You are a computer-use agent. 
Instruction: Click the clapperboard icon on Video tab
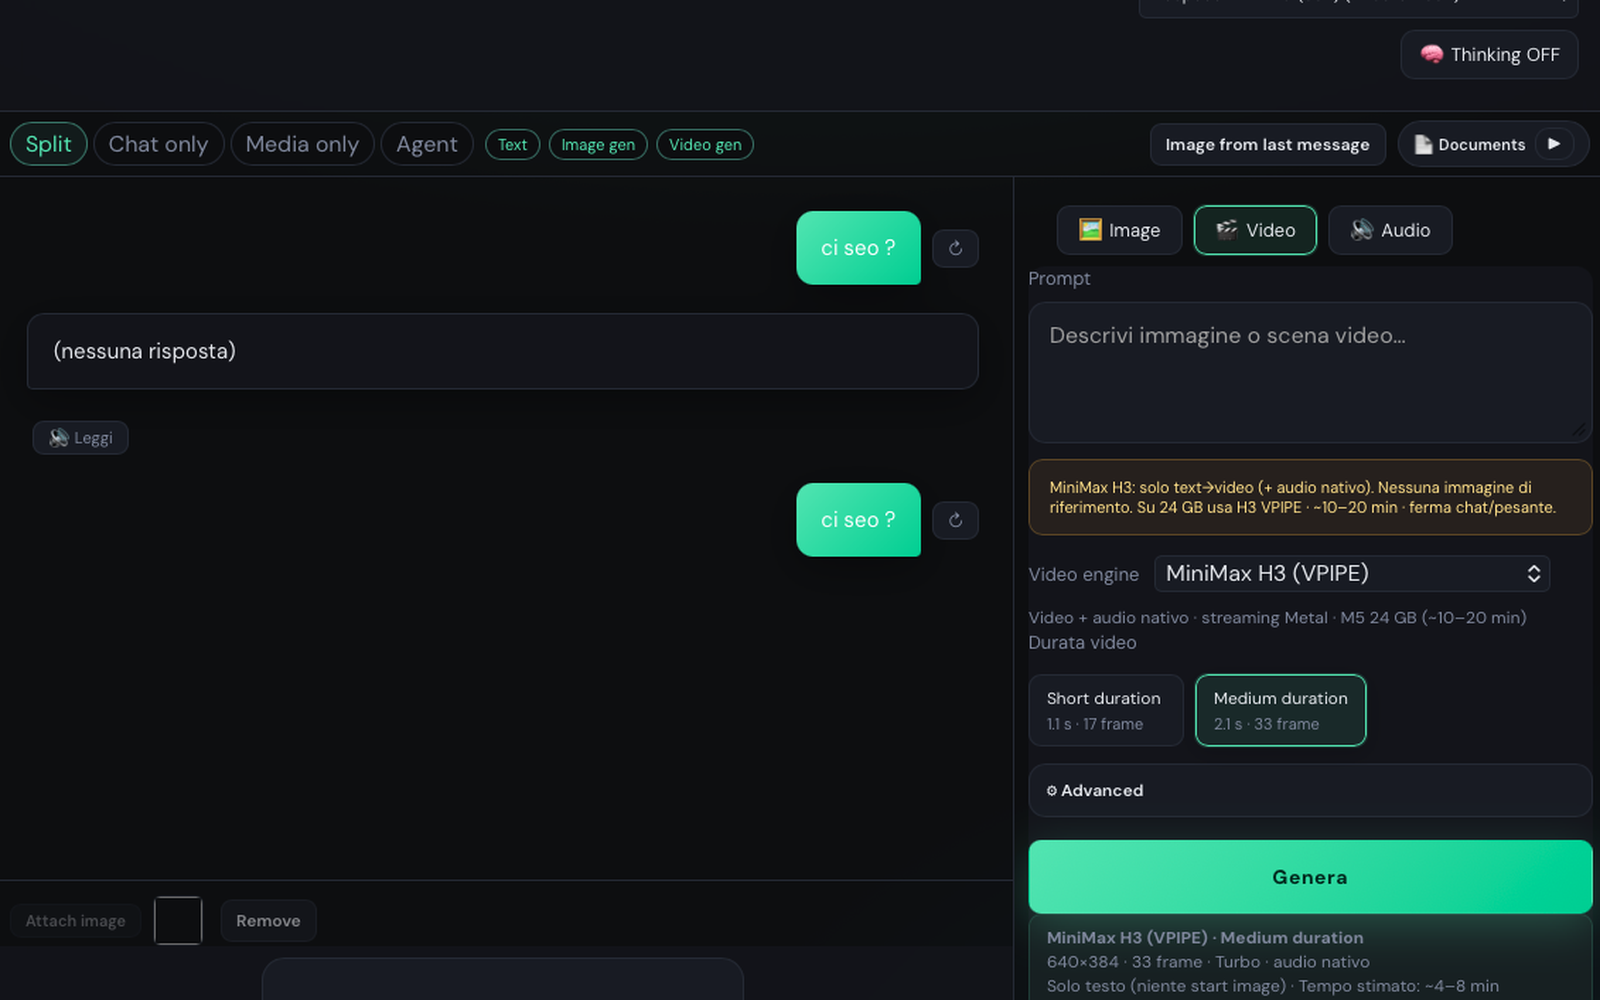coord(1227,230)
